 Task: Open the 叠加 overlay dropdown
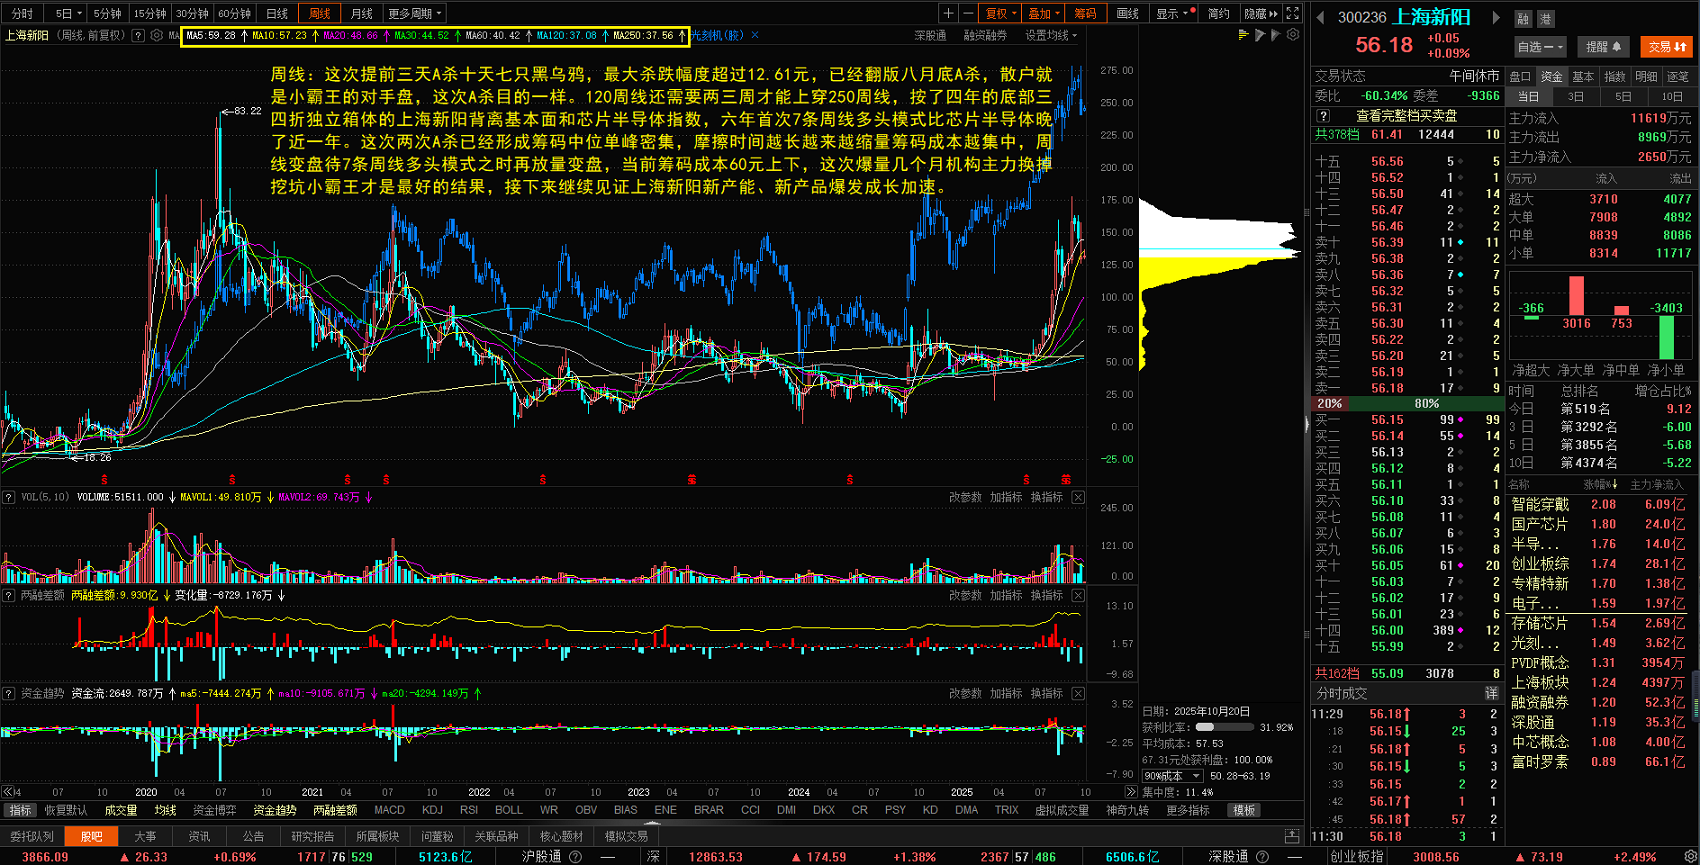click(1043, 13)
